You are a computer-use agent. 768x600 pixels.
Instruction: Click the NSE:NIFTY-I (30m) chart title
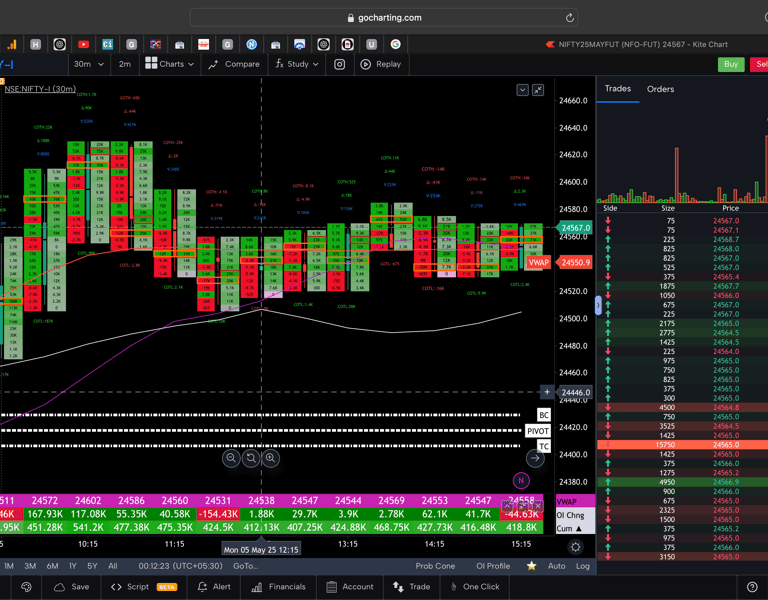click(x=40, y=89)
